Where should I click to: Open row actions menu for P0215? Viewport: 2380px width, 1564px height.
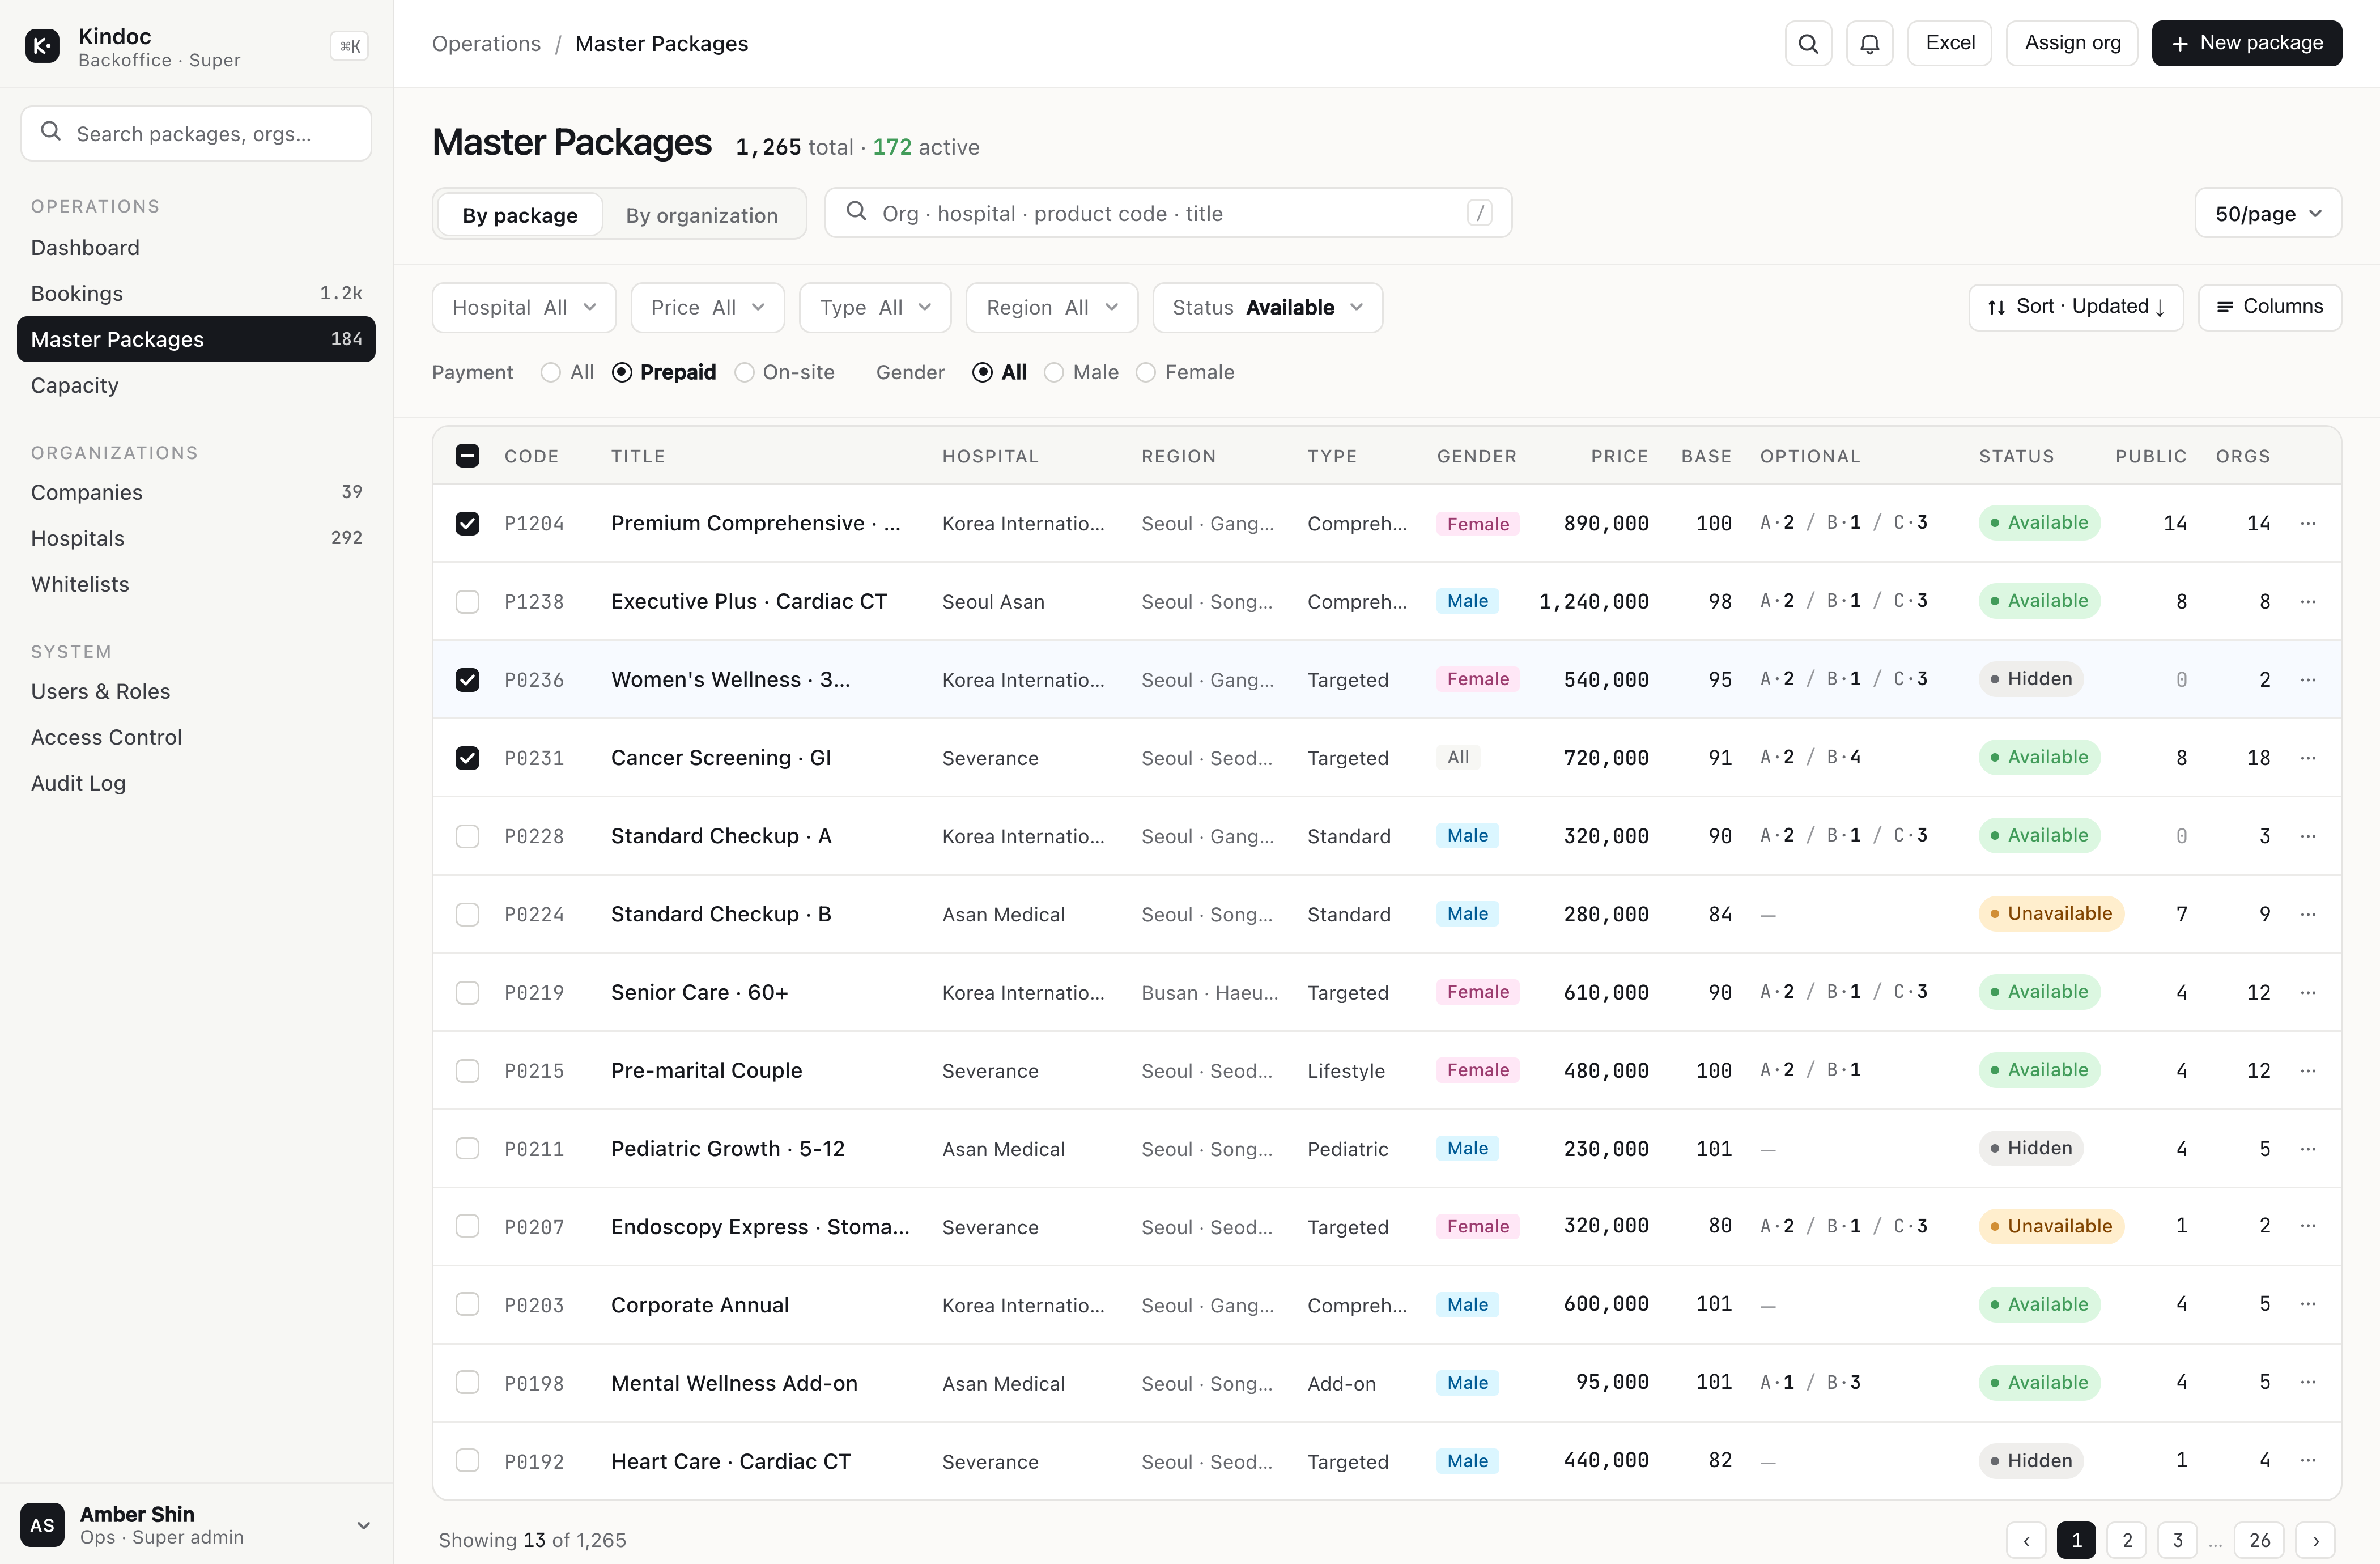(2308, 1070)
